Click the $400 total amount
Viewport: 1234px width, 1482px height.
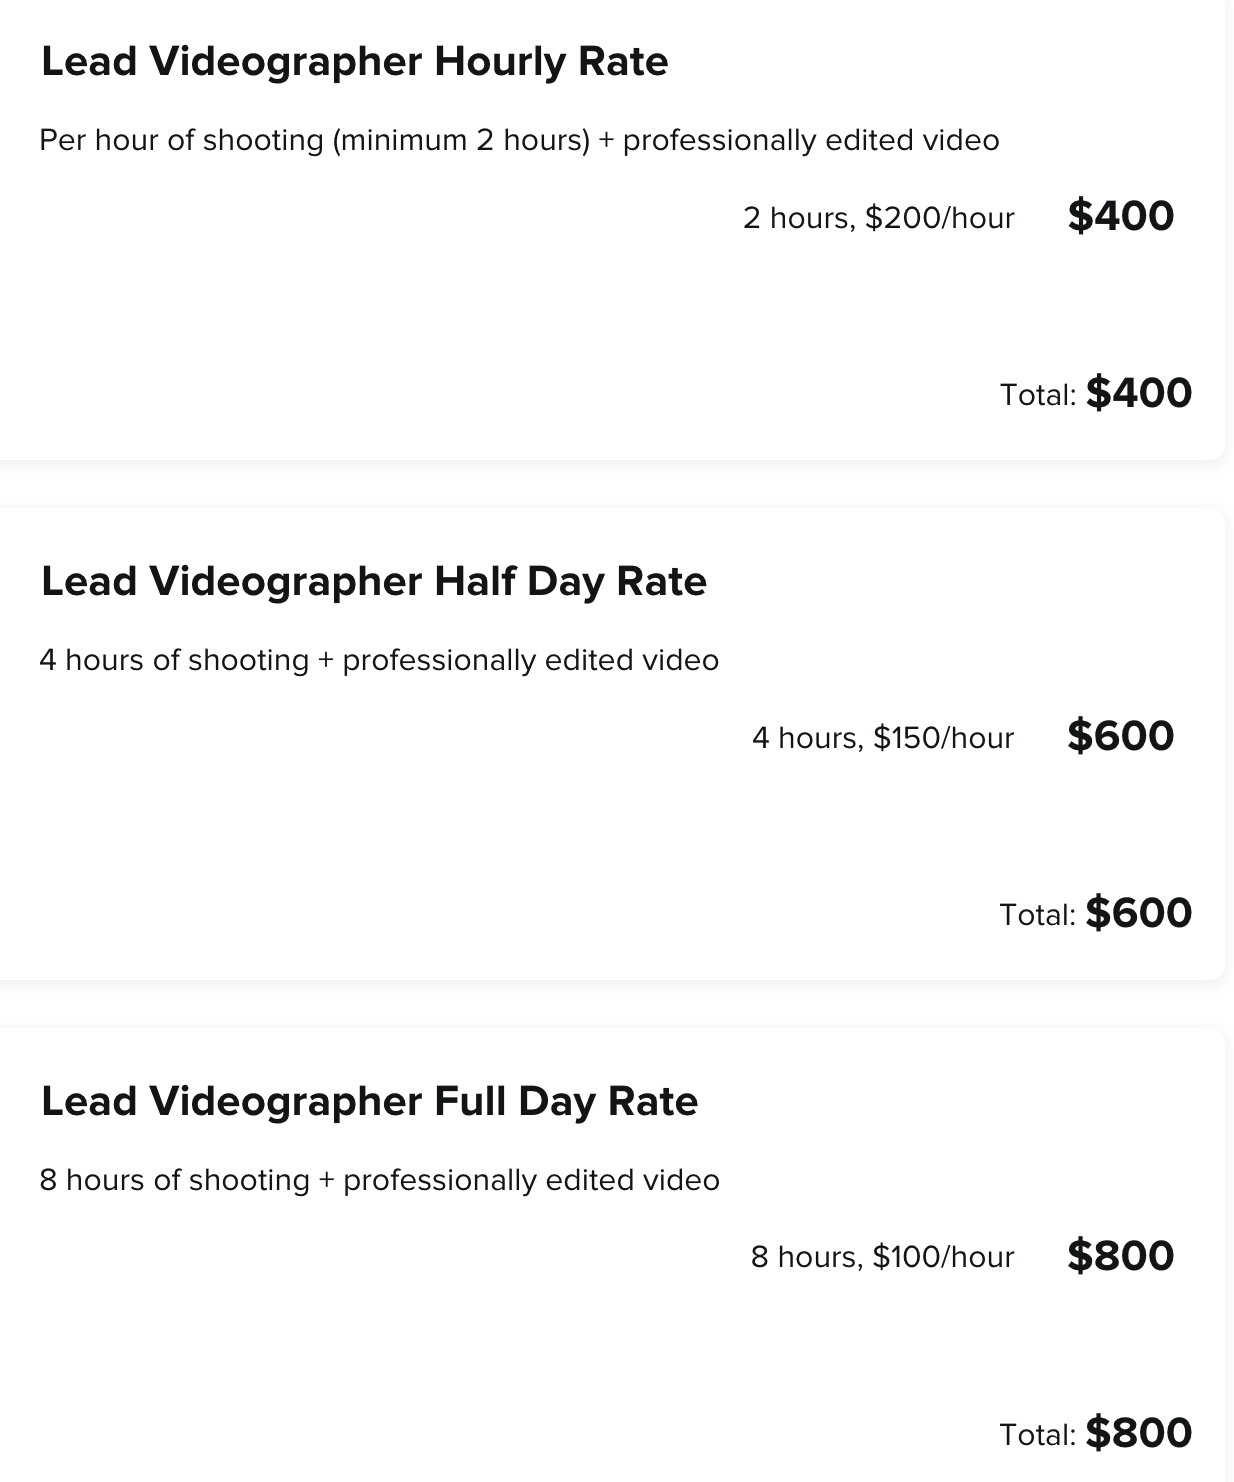[1138, 393]
